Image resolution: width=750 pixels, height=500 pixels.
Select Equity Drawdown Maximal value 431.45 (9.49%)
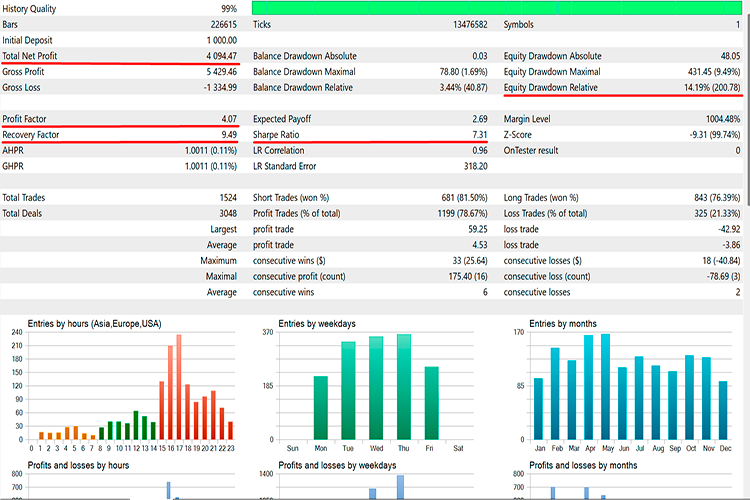coord(714,72)
